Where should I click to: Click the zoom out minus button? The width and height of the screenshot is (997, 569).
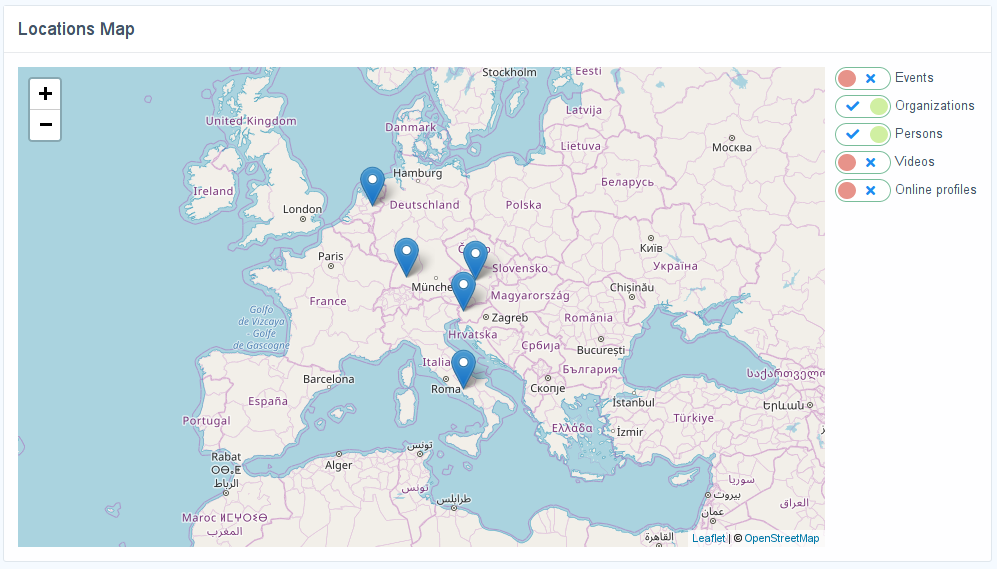45,125
